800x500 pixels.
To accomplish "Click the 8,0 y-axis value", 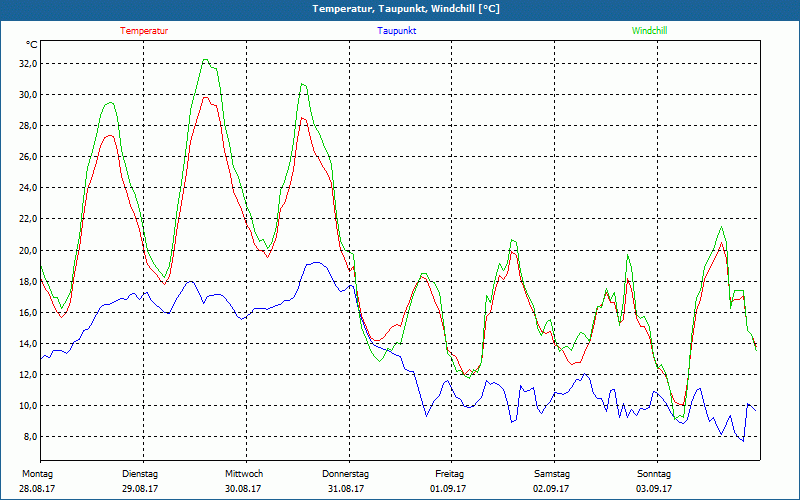I will coord(30,437).
